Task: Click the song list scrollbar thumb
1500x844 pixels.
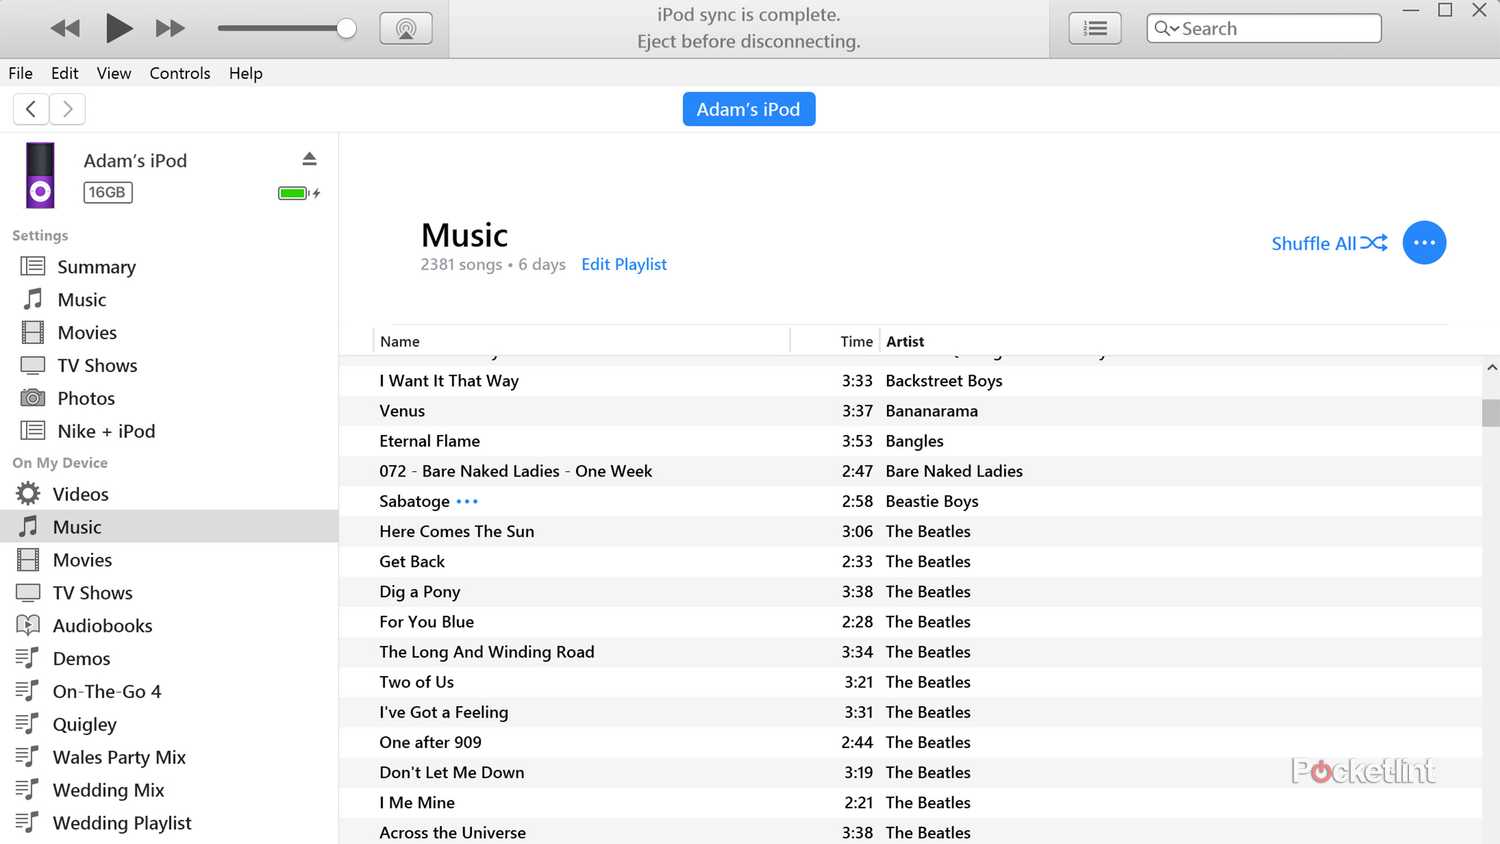Action: pos(1490,412)
